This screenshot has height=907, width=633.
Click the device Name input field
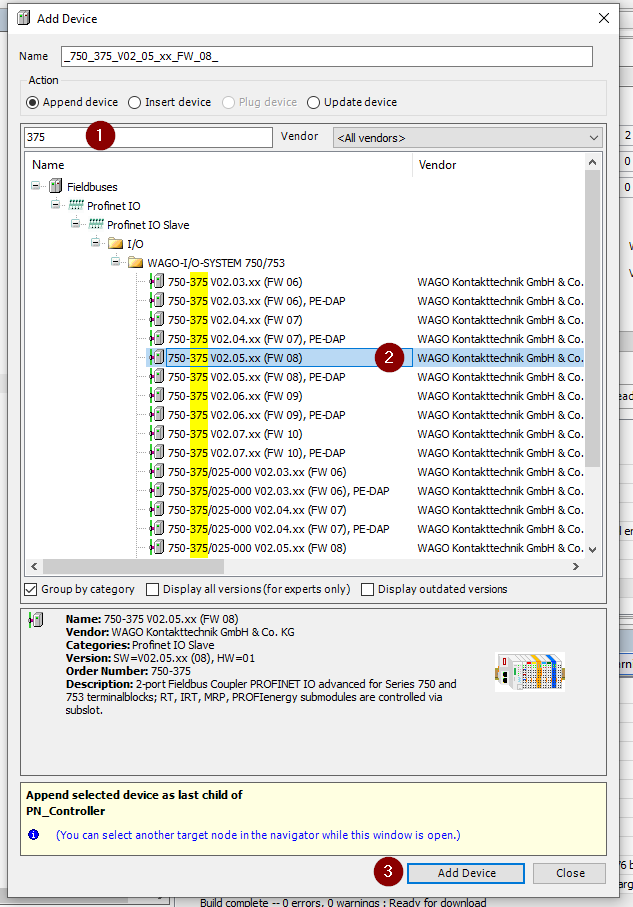tap(327, 56)
